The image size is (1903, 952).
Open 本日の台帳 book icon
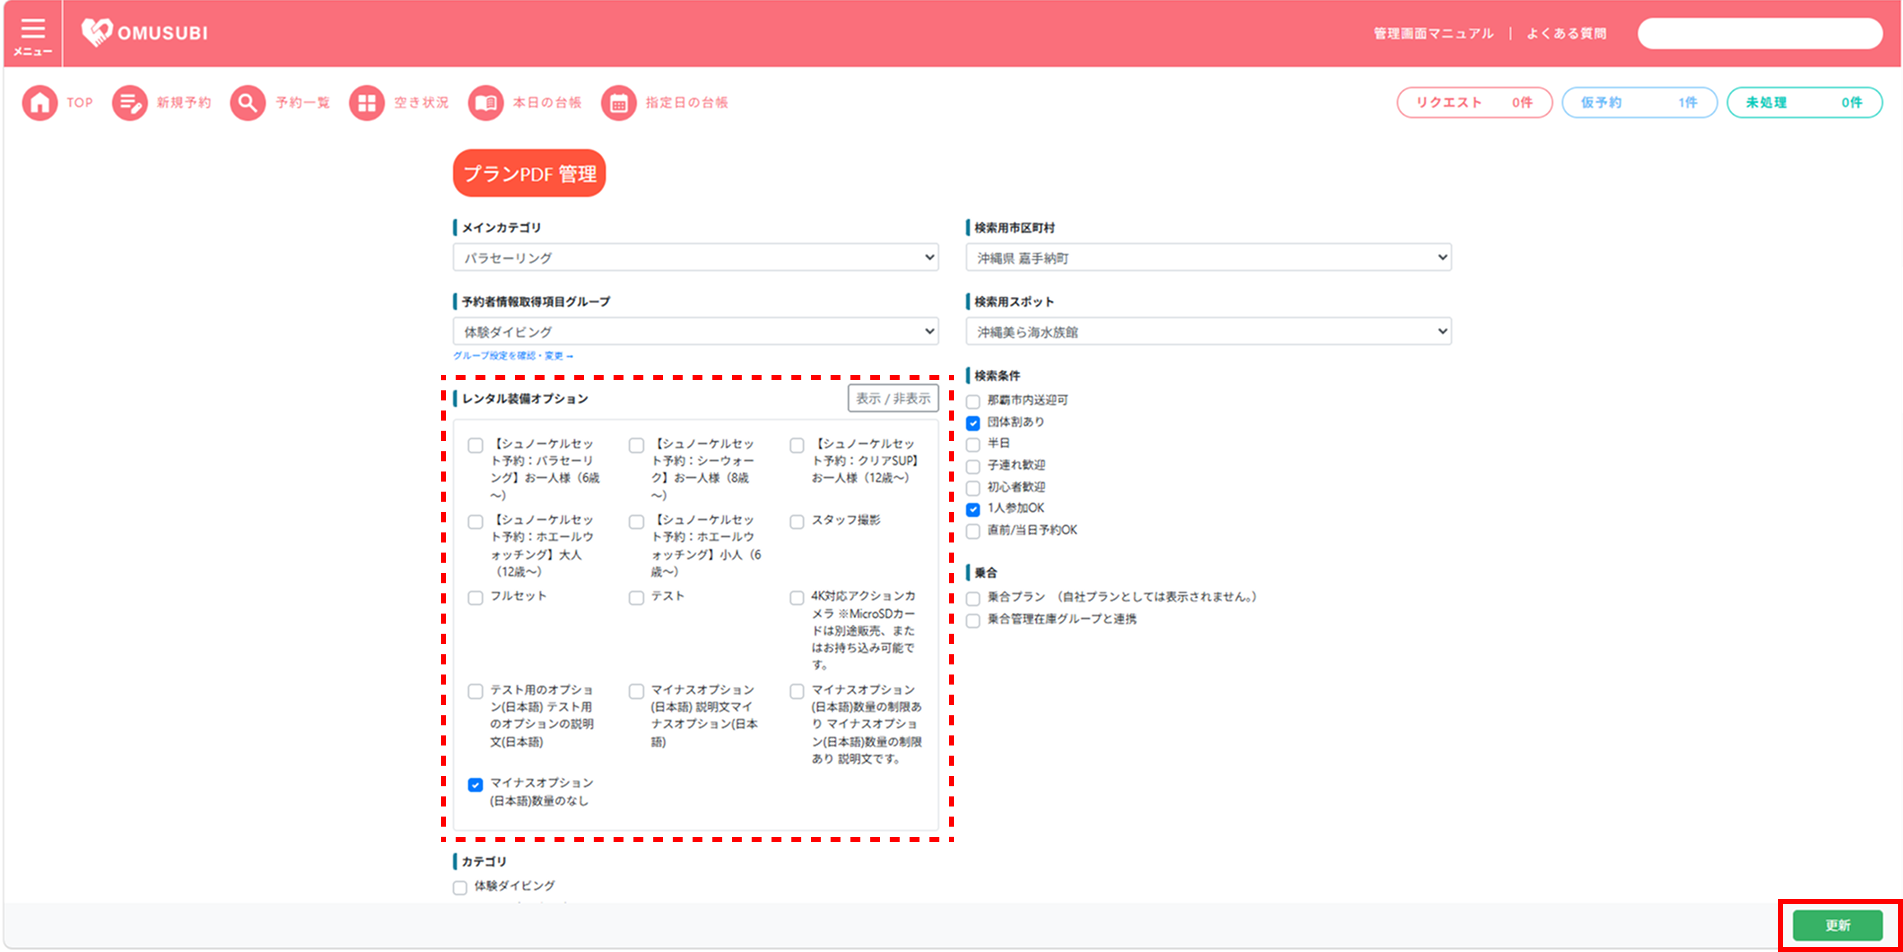(x=486, y=103)
